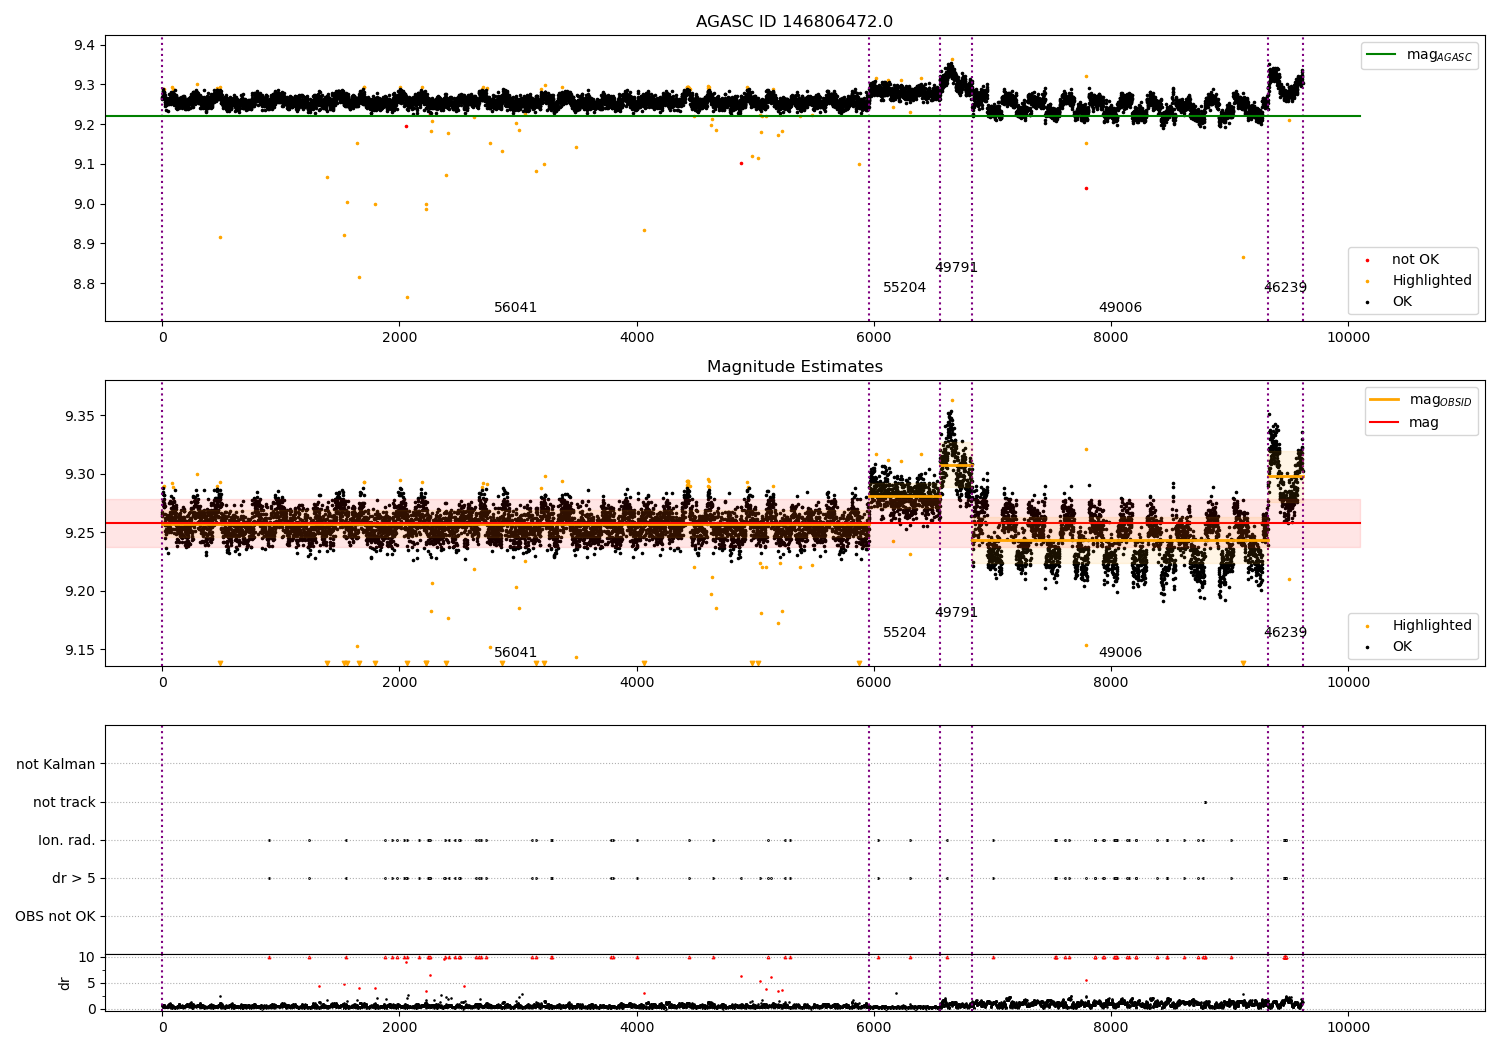Click the 'OBS not OK' row label
The image size is (1500, 1050).
[55, 916]
